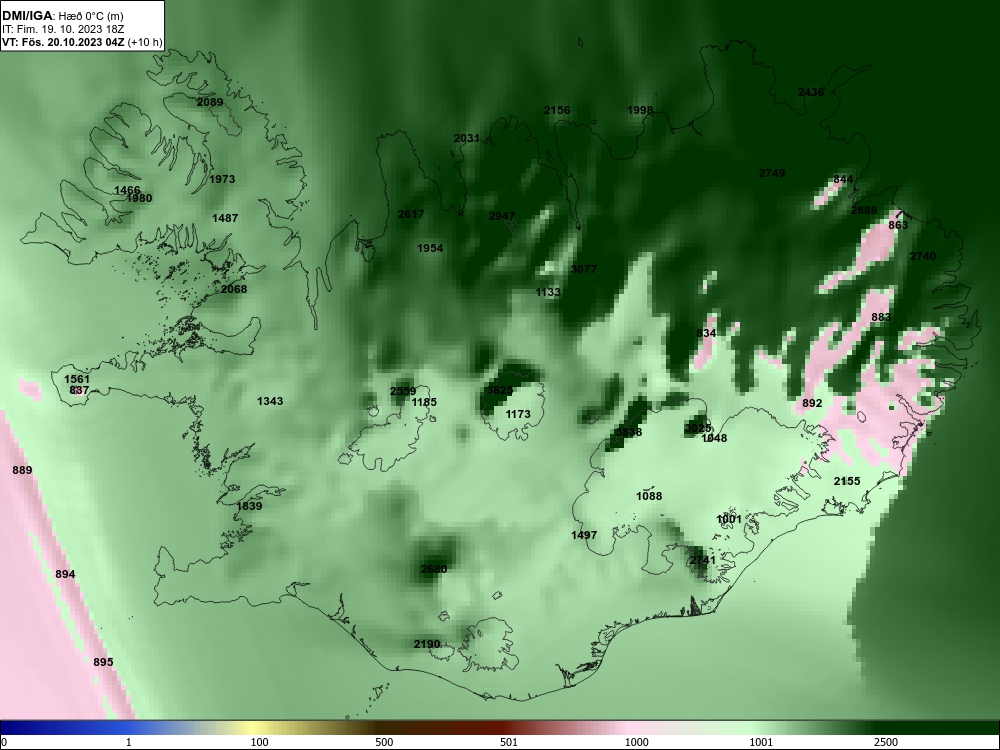Click the 500 legend tick label

[384, 742]
